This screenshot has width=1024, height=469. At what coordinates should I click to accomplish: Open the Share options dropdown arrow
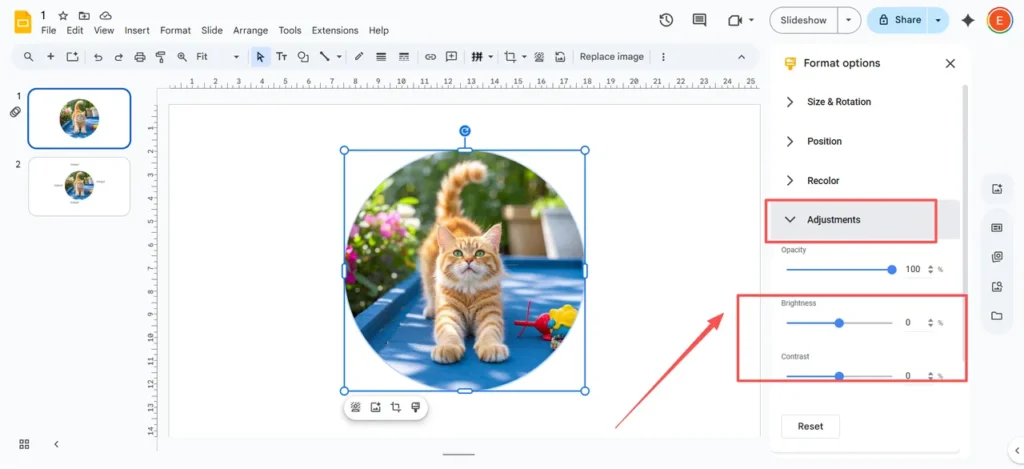(938, 20)
